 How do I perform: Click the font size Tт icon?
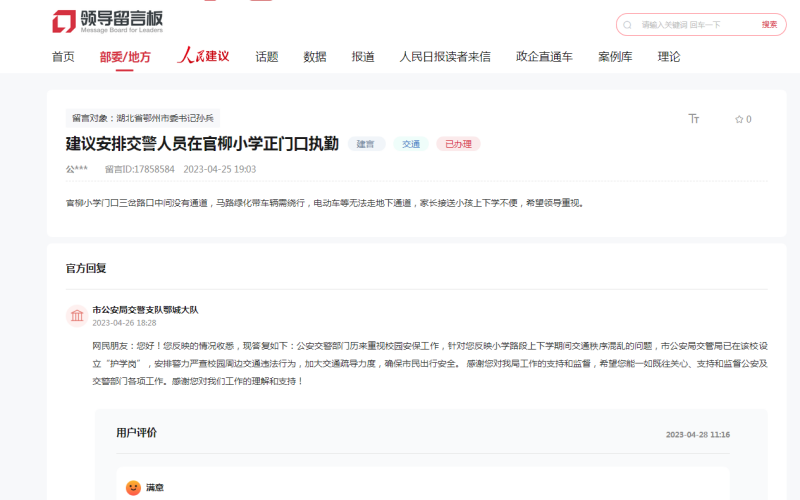click(x=693, y=119)
